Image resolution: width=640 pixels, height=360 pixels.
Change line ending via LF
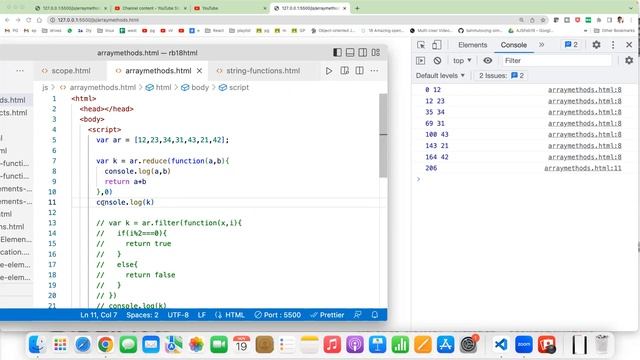pyautogui.click(x=202, y=315)
